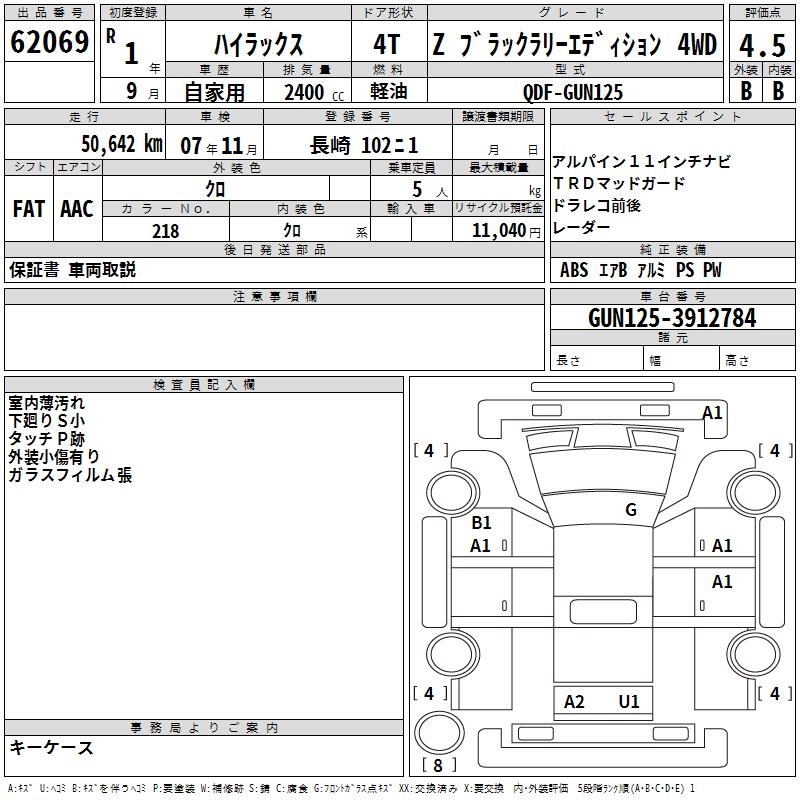This screenshot has width=800, height=800.
Task: Click mileage value 50,642 km
Action: coord(122,144)
